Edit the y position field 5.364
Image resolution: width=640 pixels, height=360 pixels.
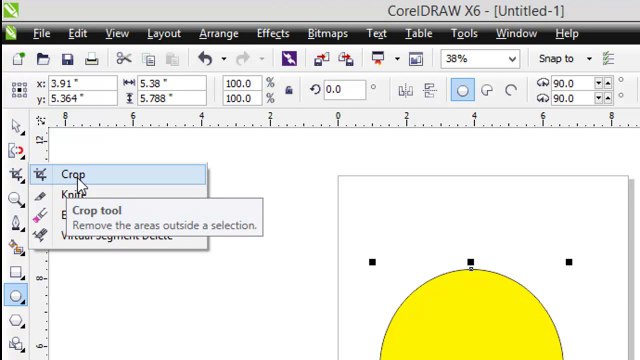[x=82, y=98]
